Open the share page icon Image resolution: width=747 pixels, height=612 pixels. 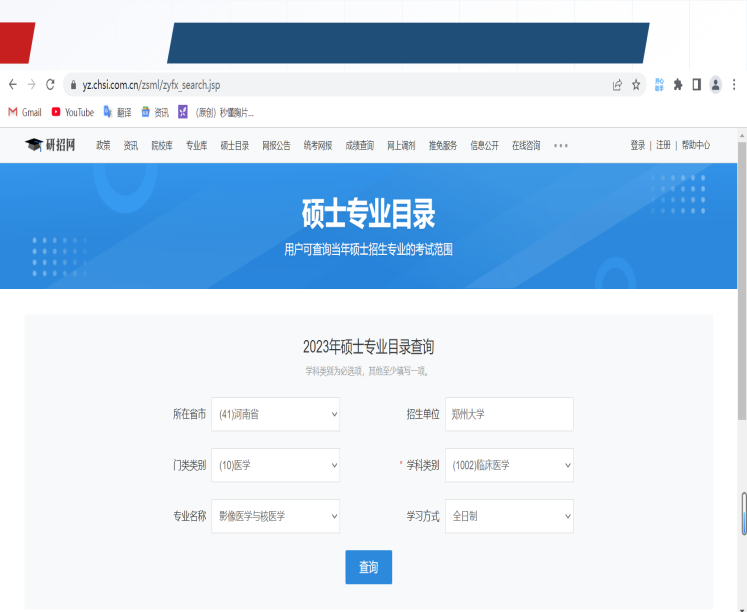617,85
